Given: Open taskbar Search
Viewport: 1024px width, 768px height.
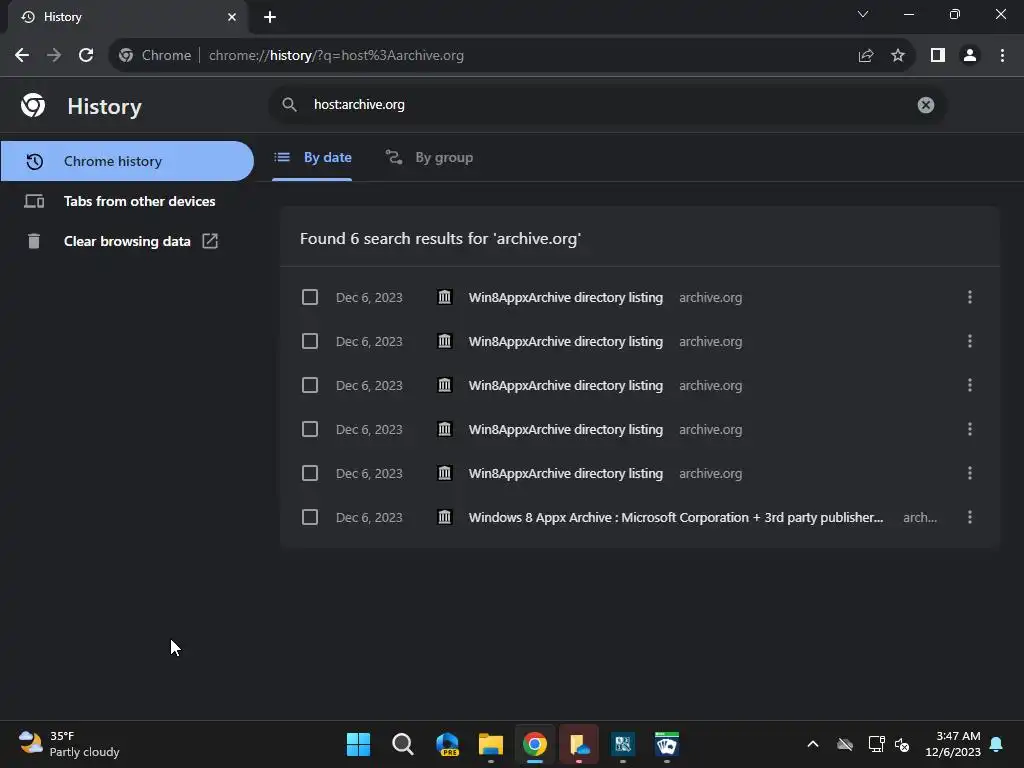Looking at the screenshot, I should click(x=402, y=744).
